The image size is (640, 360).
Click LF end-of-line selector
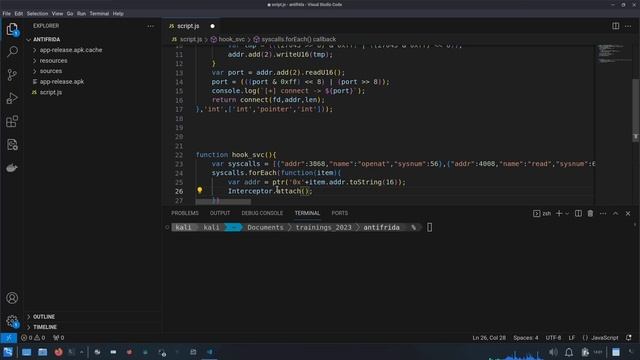tap(572, 338)
